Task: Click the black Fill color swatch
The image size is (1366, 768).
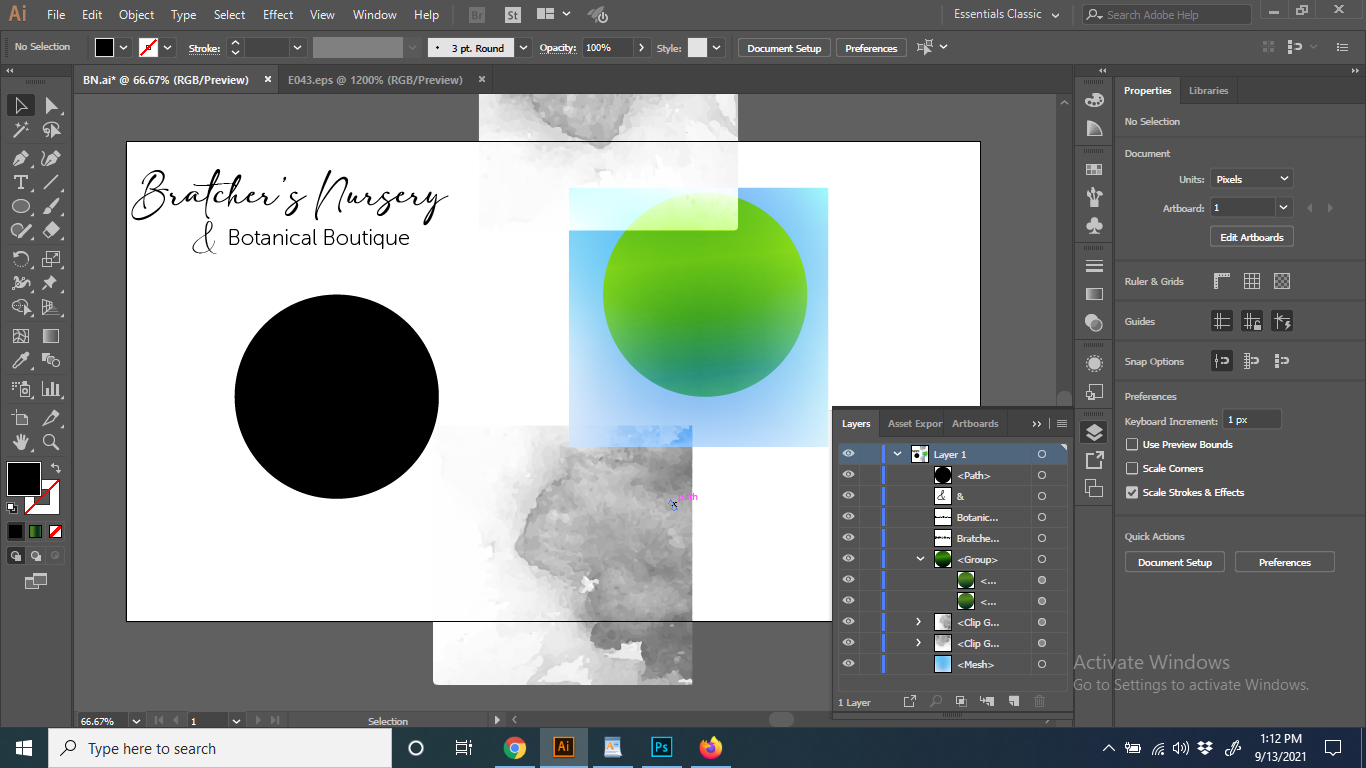Action: (24, 478)
